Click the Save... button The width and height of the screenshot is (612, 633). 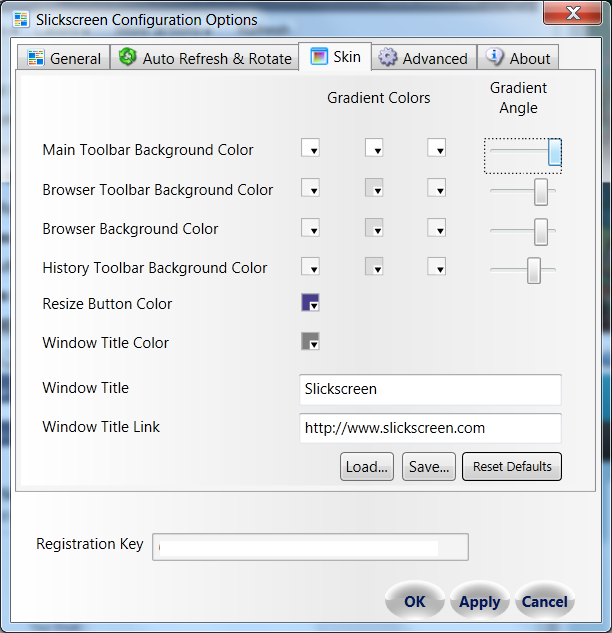(x=429, y=467)
